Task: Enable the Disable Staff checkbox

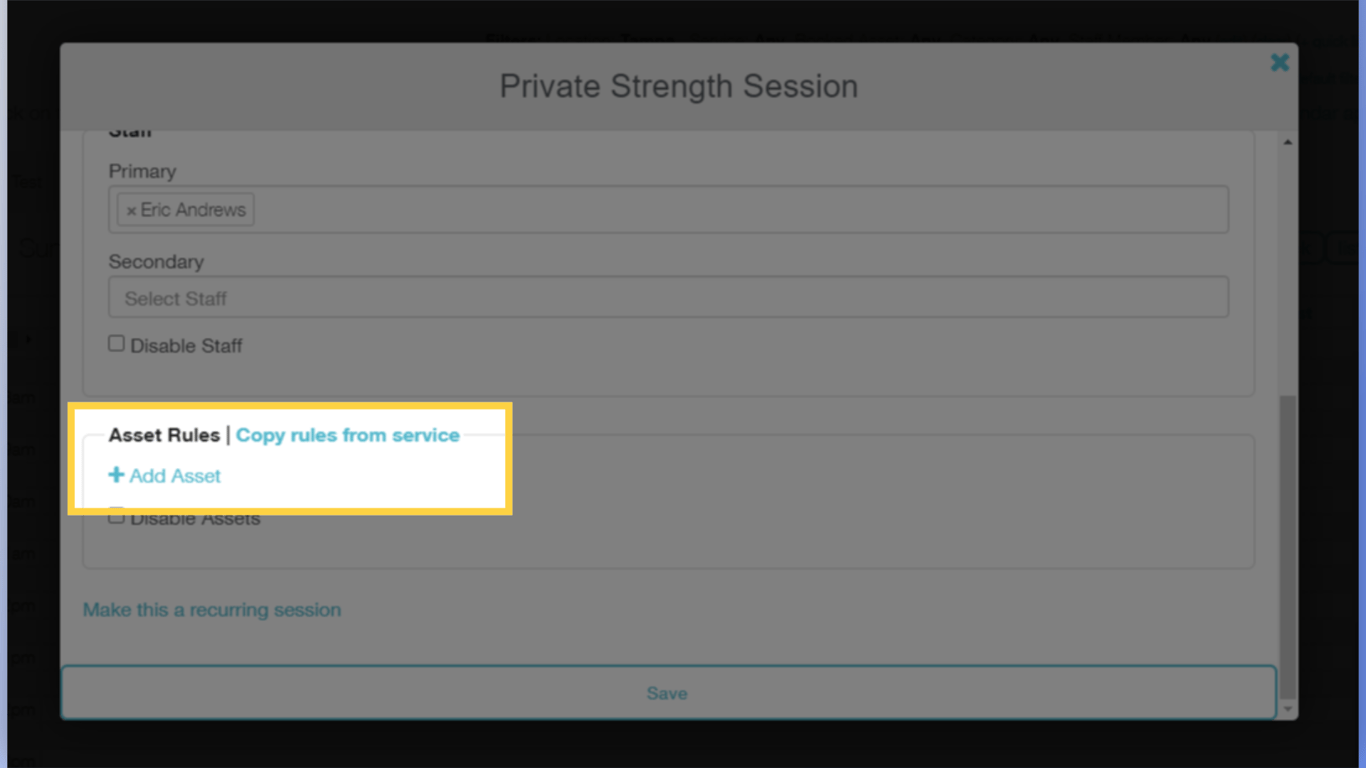Action: point(116,342)
